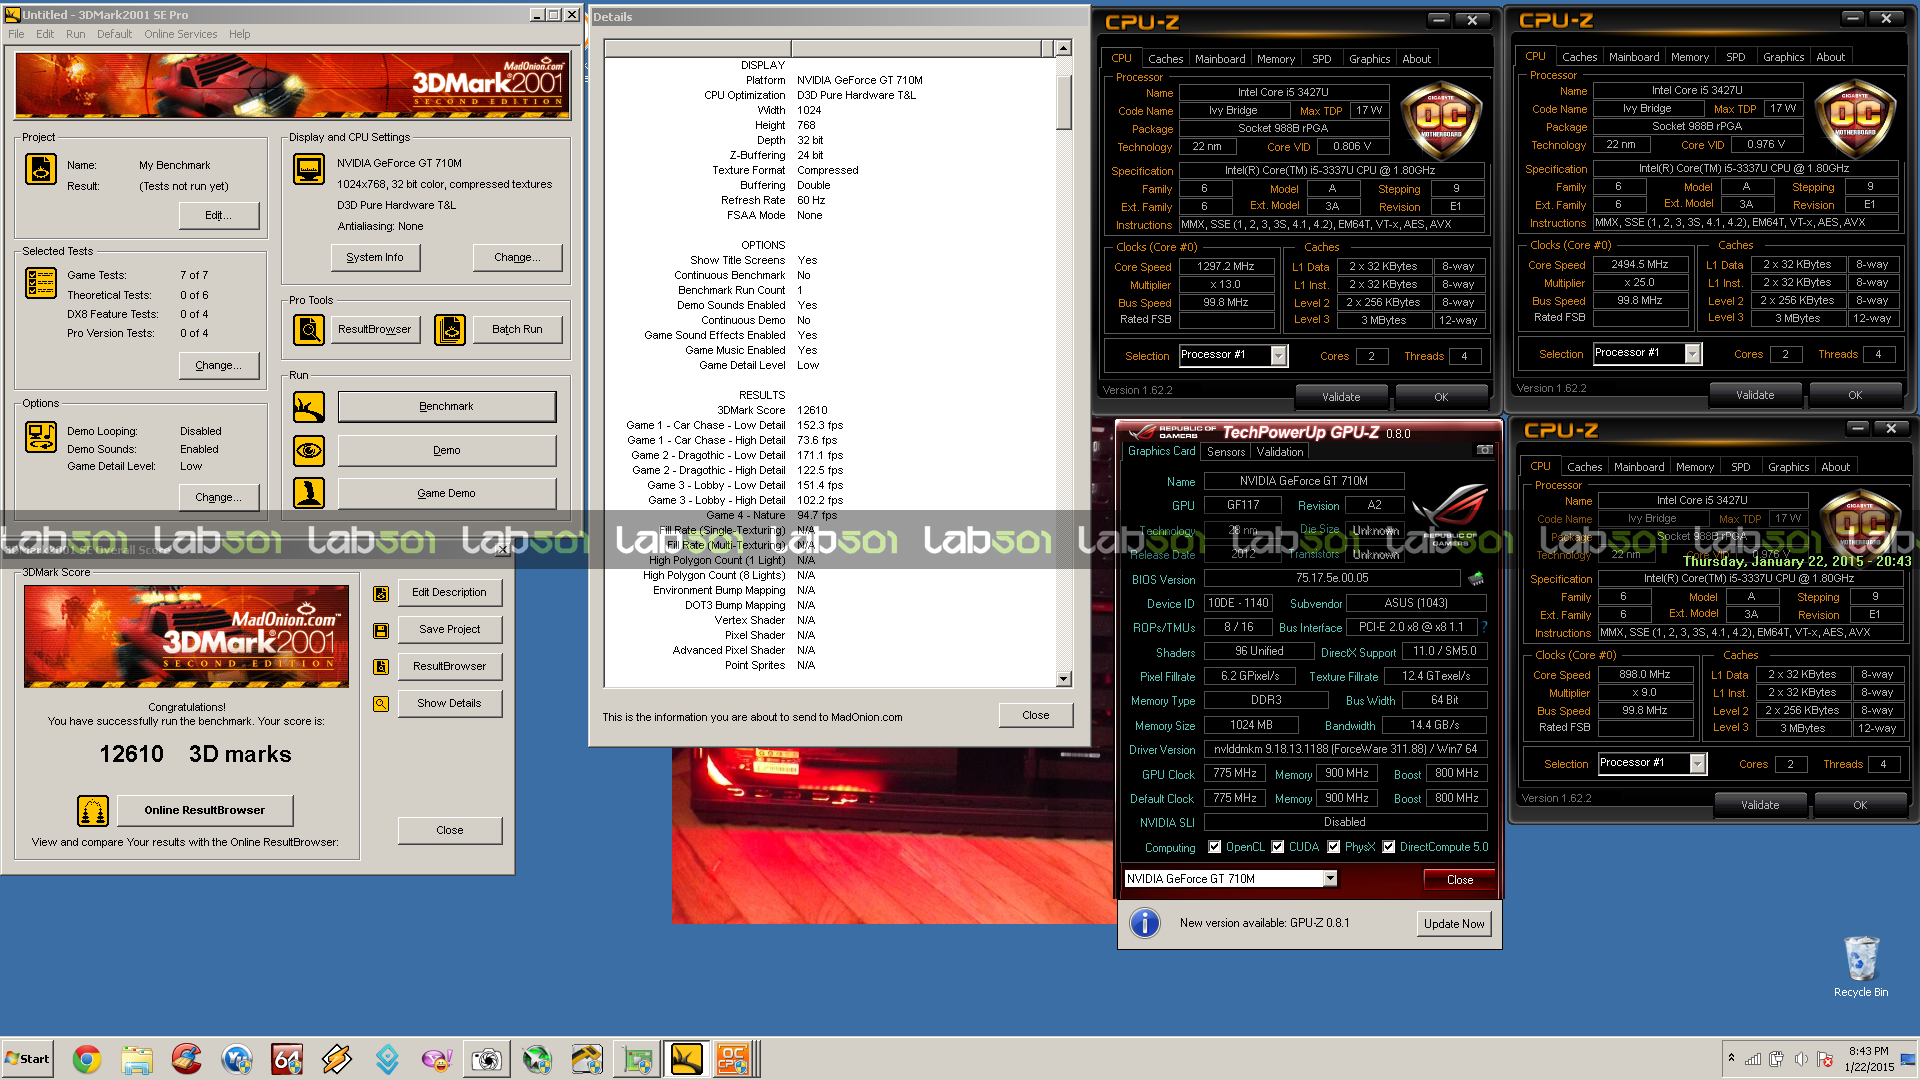Click the Save Project button
Image resolution: width=1920 pixels, height=1080 pixels.
pyautogui.click(x=449, y=629)
